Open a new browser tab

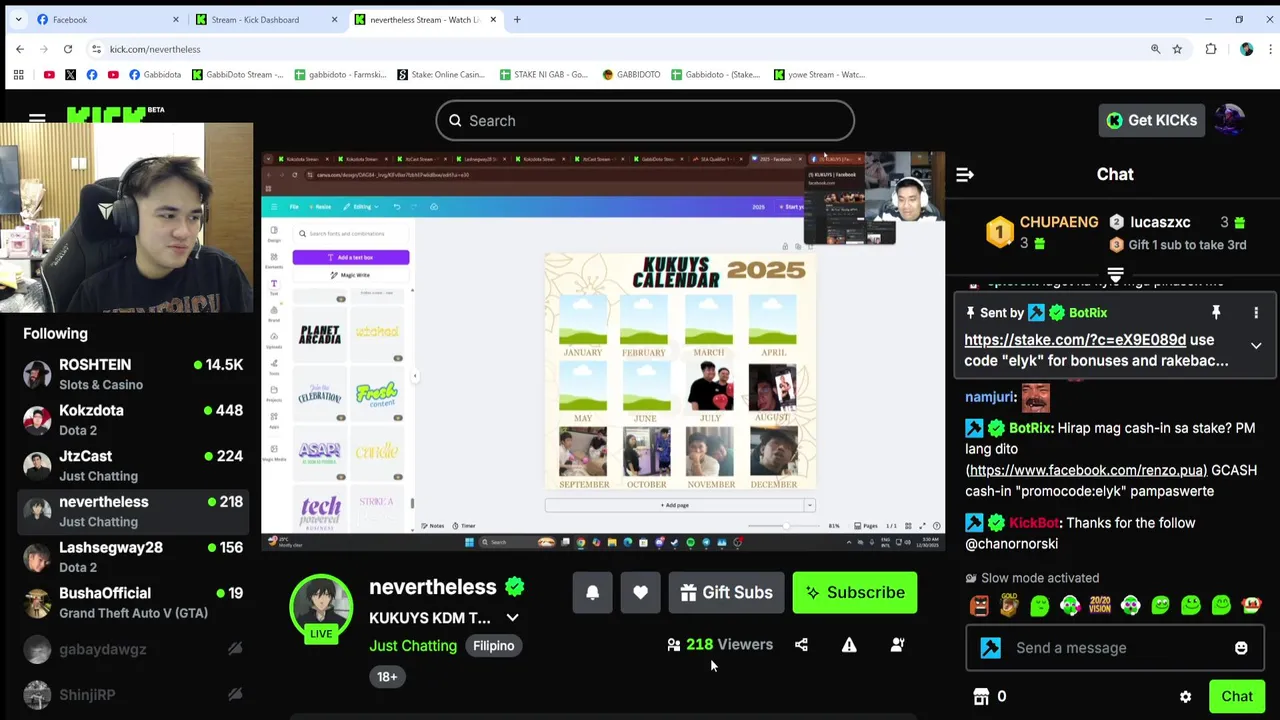tap(517, 20)
